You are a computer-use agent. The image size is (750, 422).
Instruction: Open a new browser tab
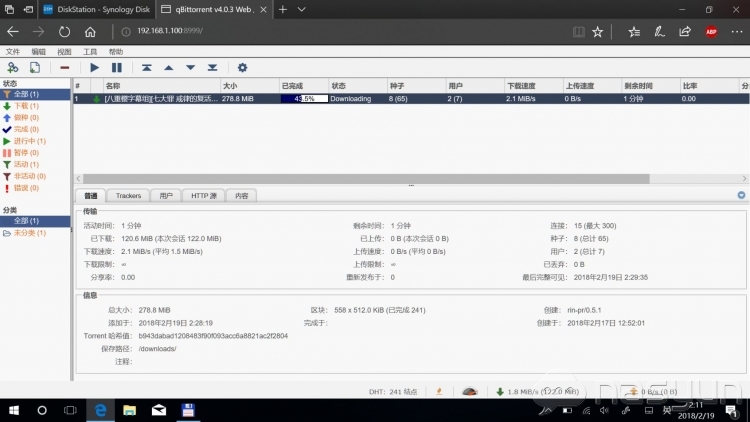[x=283, y=9]
